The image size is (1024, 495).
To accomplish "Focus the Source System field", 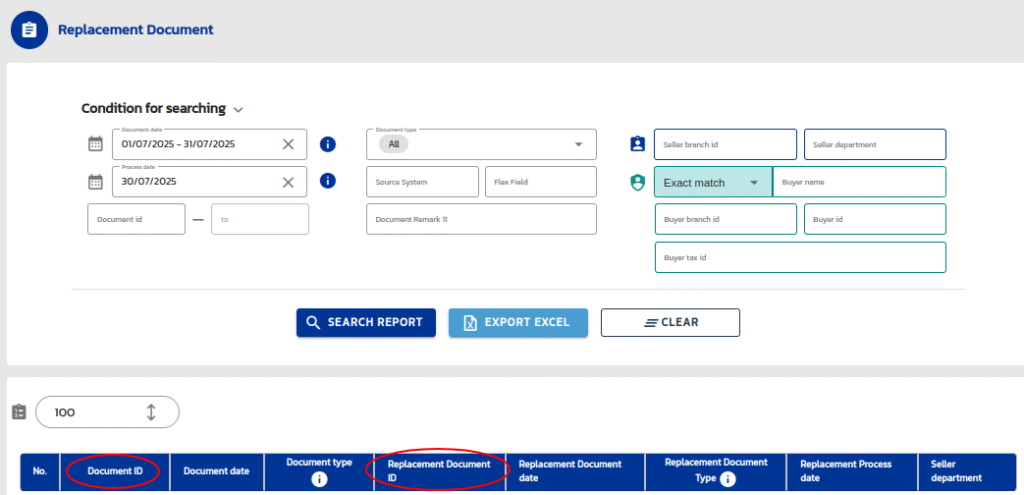I will (x=423, y=182).
